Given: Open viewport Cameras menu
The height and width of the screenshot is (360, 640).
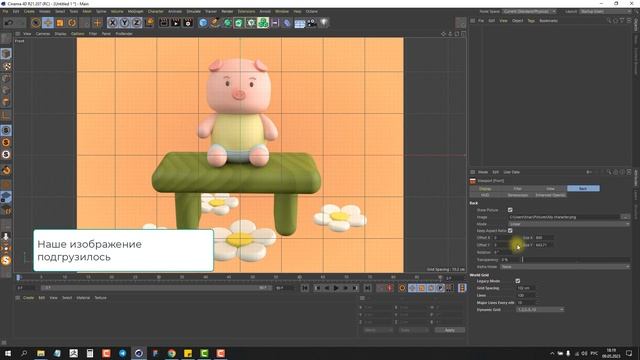Looking at the screenshot, I should tap(43, 34).
